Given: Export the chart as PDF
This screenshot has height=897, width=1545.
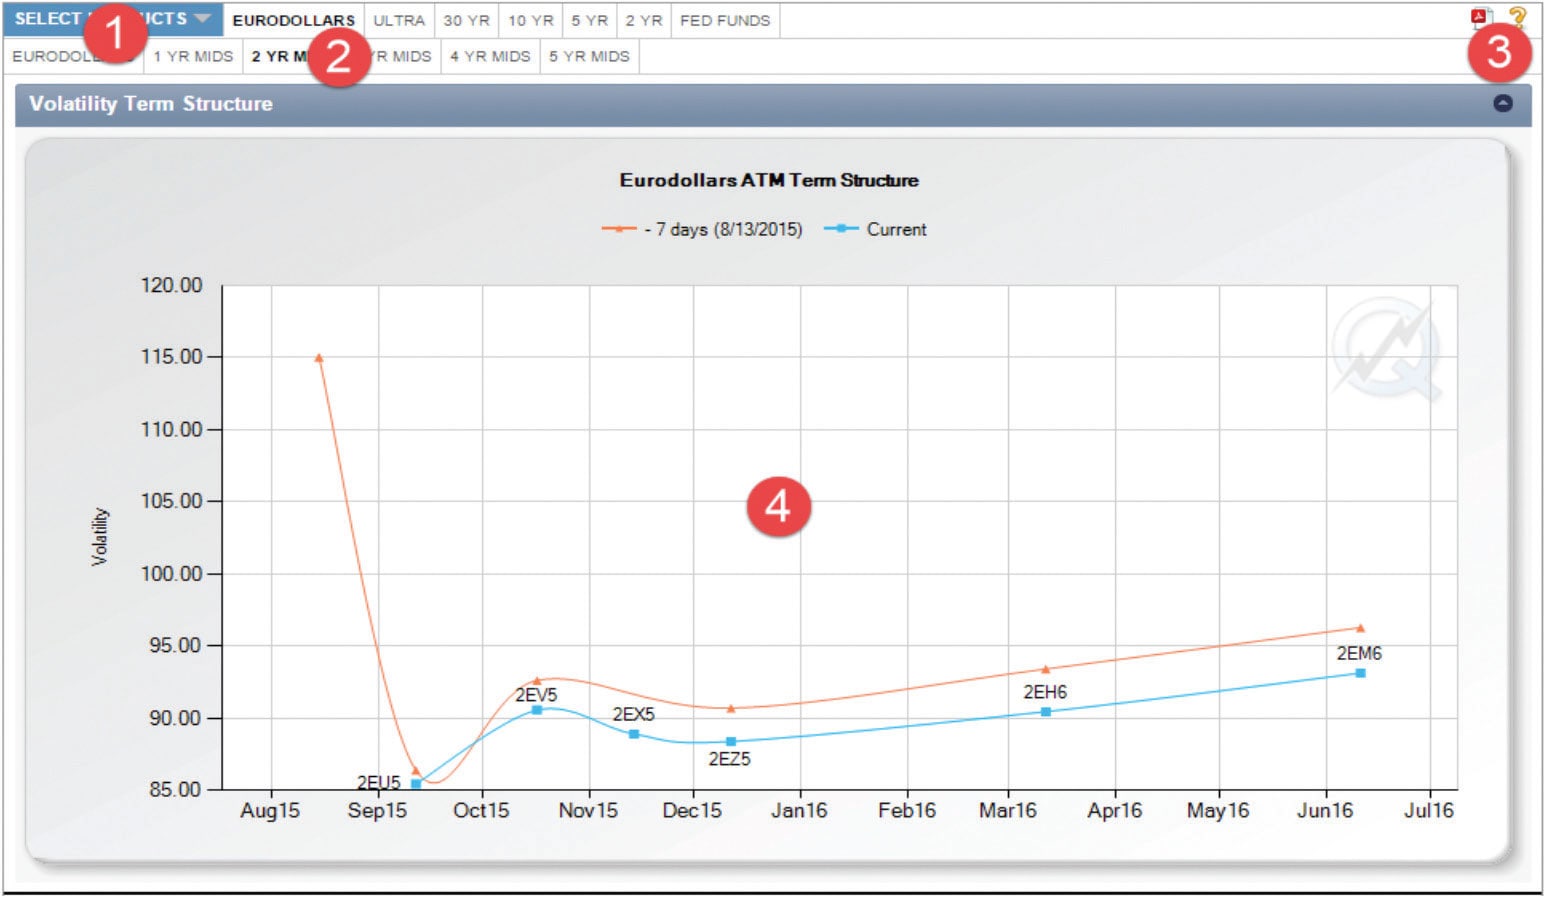Looking at the screenshot, I should click(x=1478, y=17).
